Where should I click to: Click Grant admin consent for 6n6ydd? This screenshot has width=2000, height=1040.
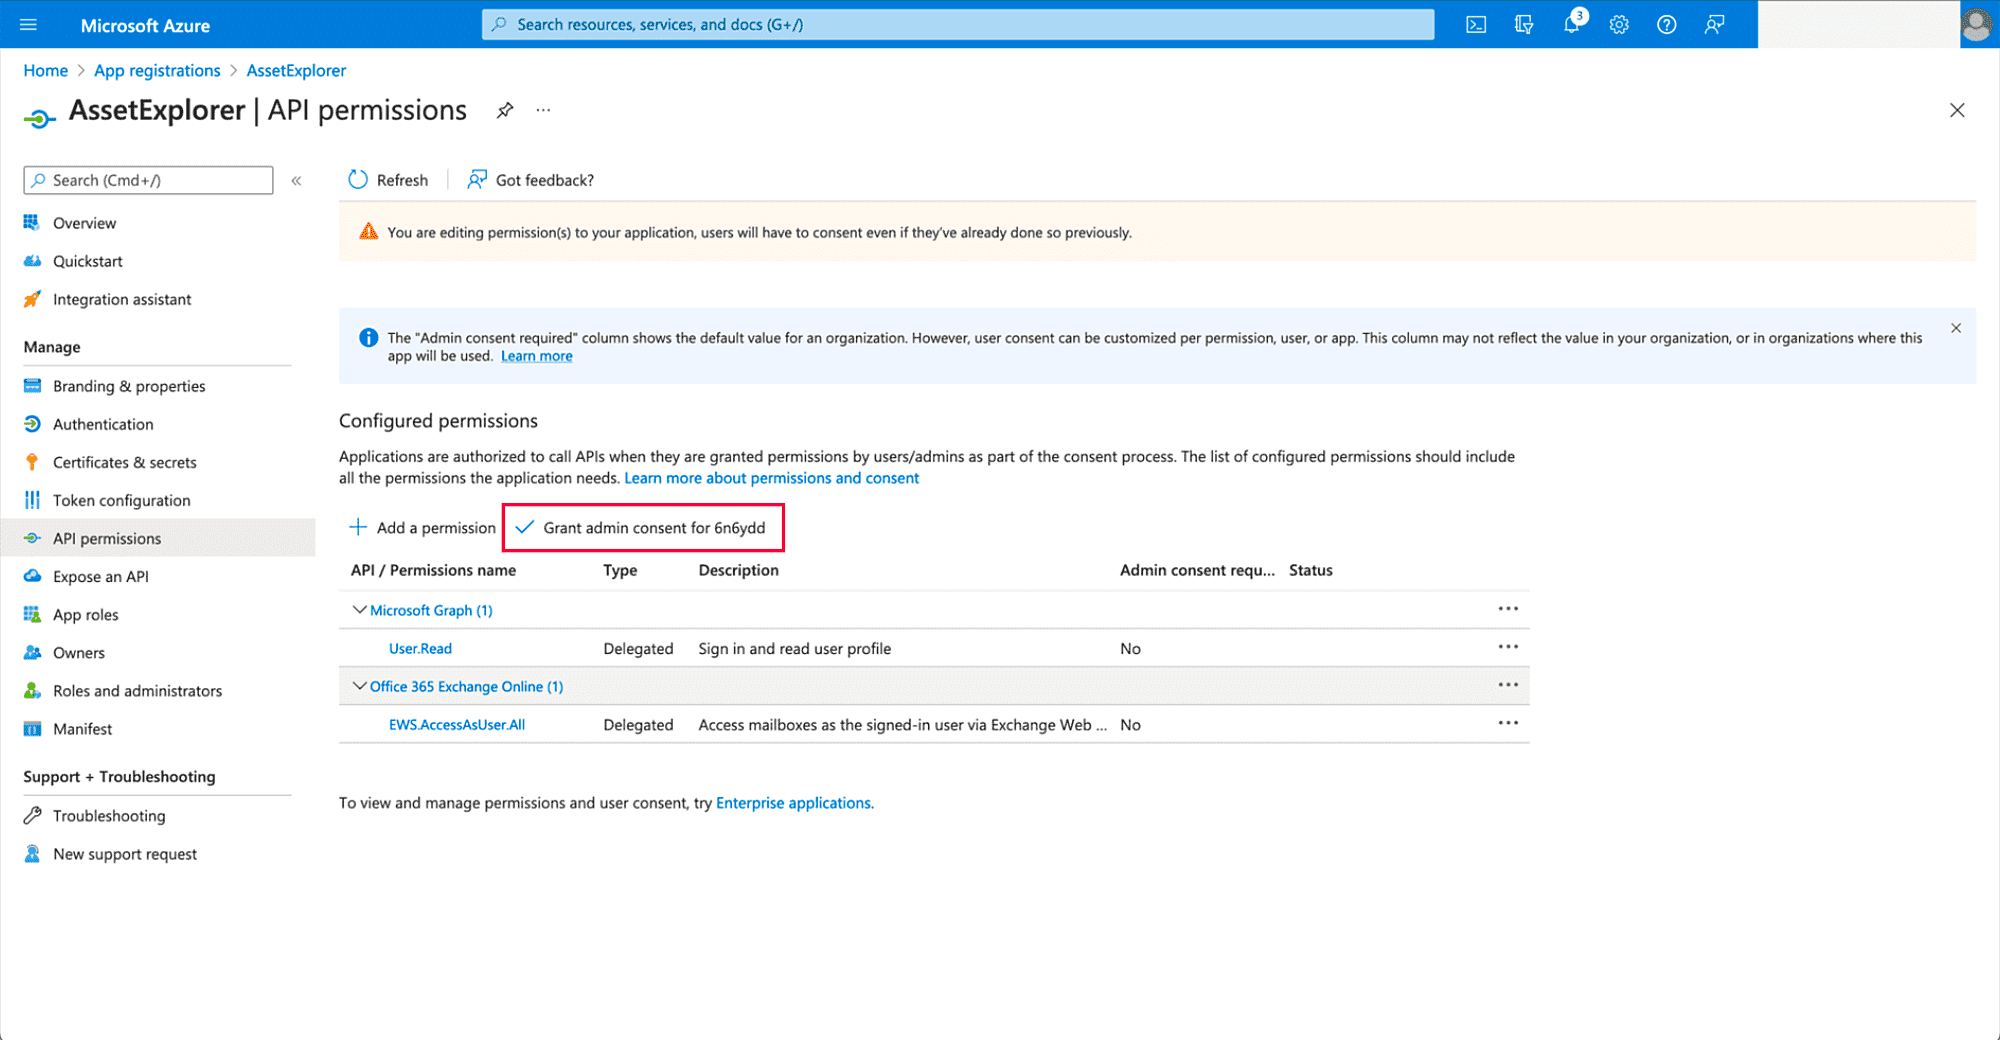(x=643, y=528)
